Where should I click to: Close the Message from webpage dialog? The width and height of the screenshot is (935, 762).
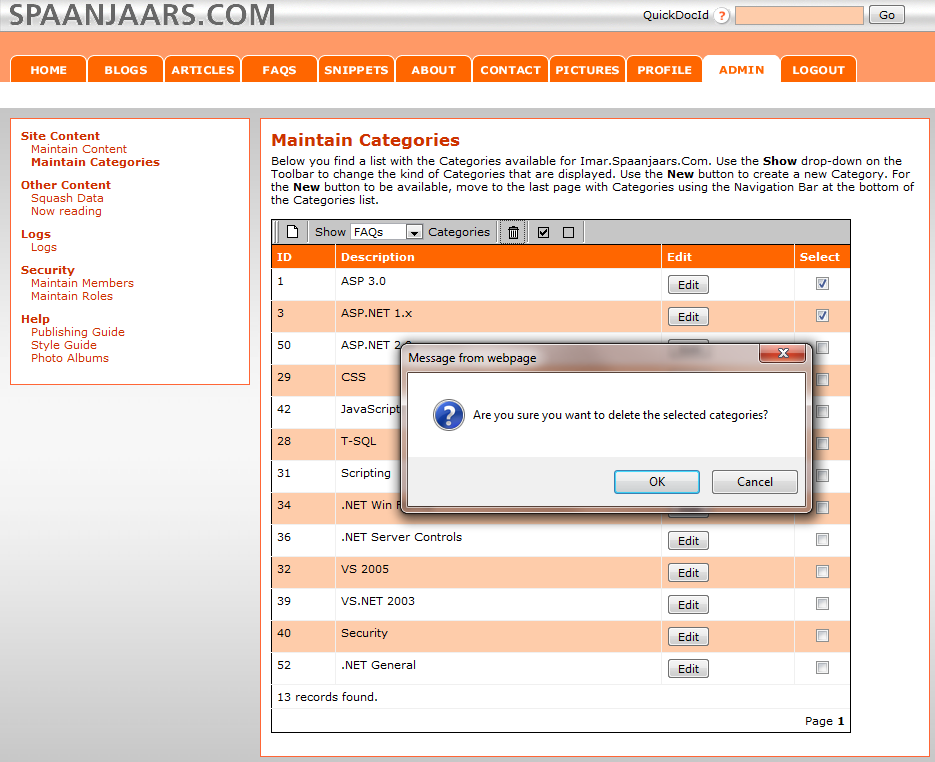pos(783,356)
